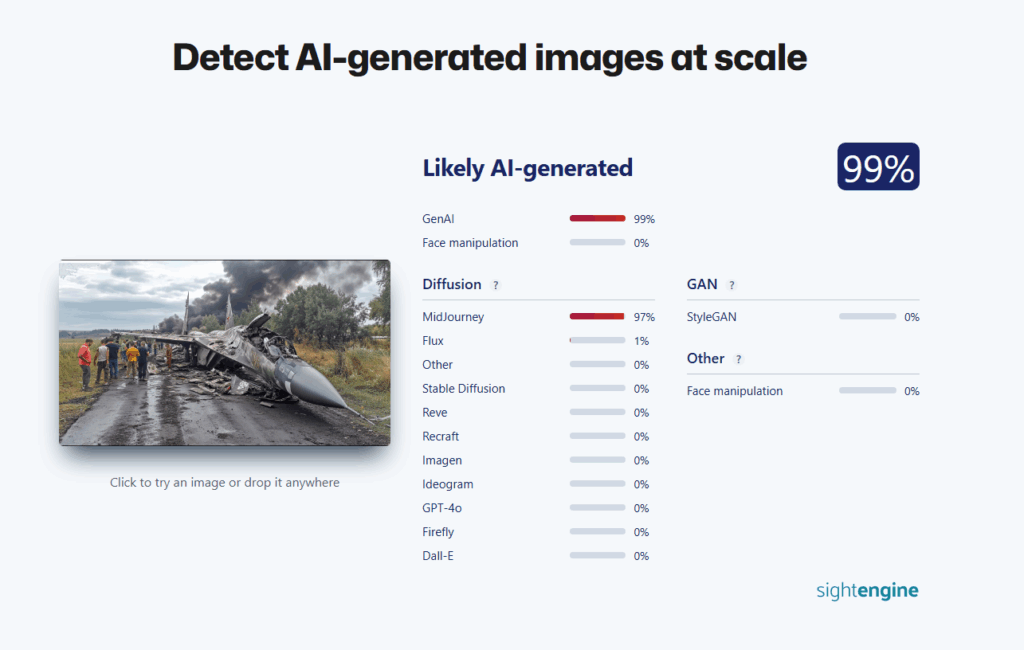1024x650 pixels.
Task: Click the GenAI 99% progress bar
Action: (597, 218)
